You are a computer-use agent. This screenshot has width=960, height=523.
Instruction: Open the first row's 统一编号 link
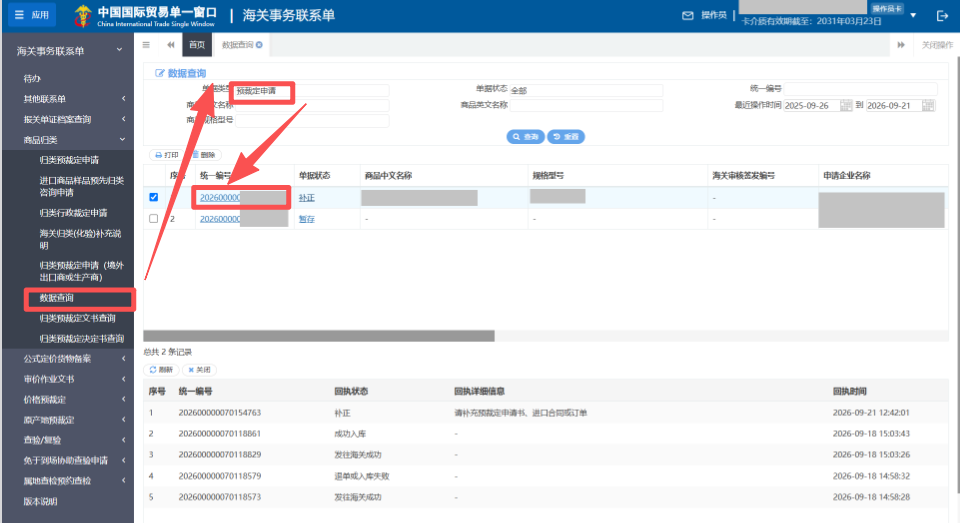tap(220, 197)
